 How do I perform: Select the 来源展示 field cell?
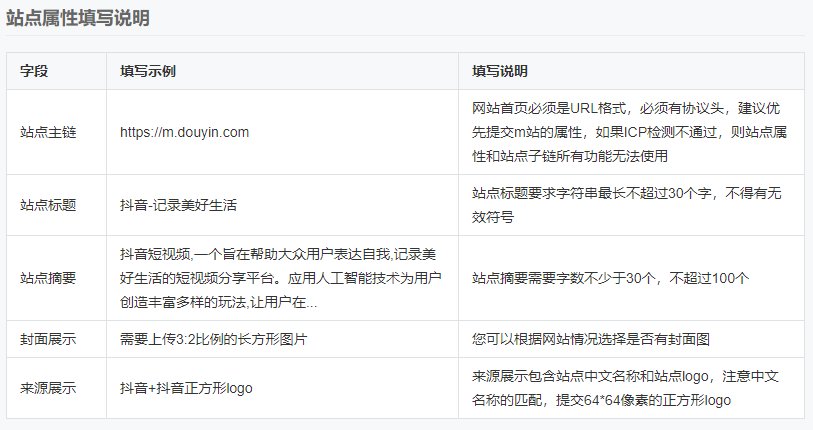tap(48, 388)
